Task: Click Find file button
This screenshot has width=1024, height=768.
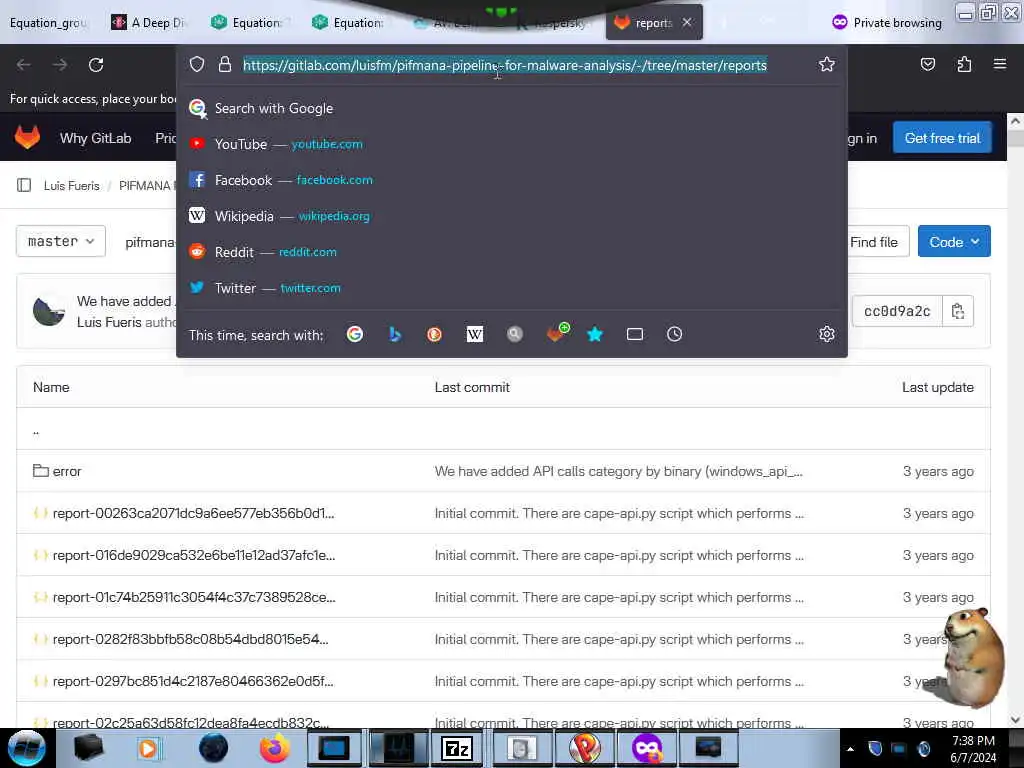Action: click(x=874, y=242)
